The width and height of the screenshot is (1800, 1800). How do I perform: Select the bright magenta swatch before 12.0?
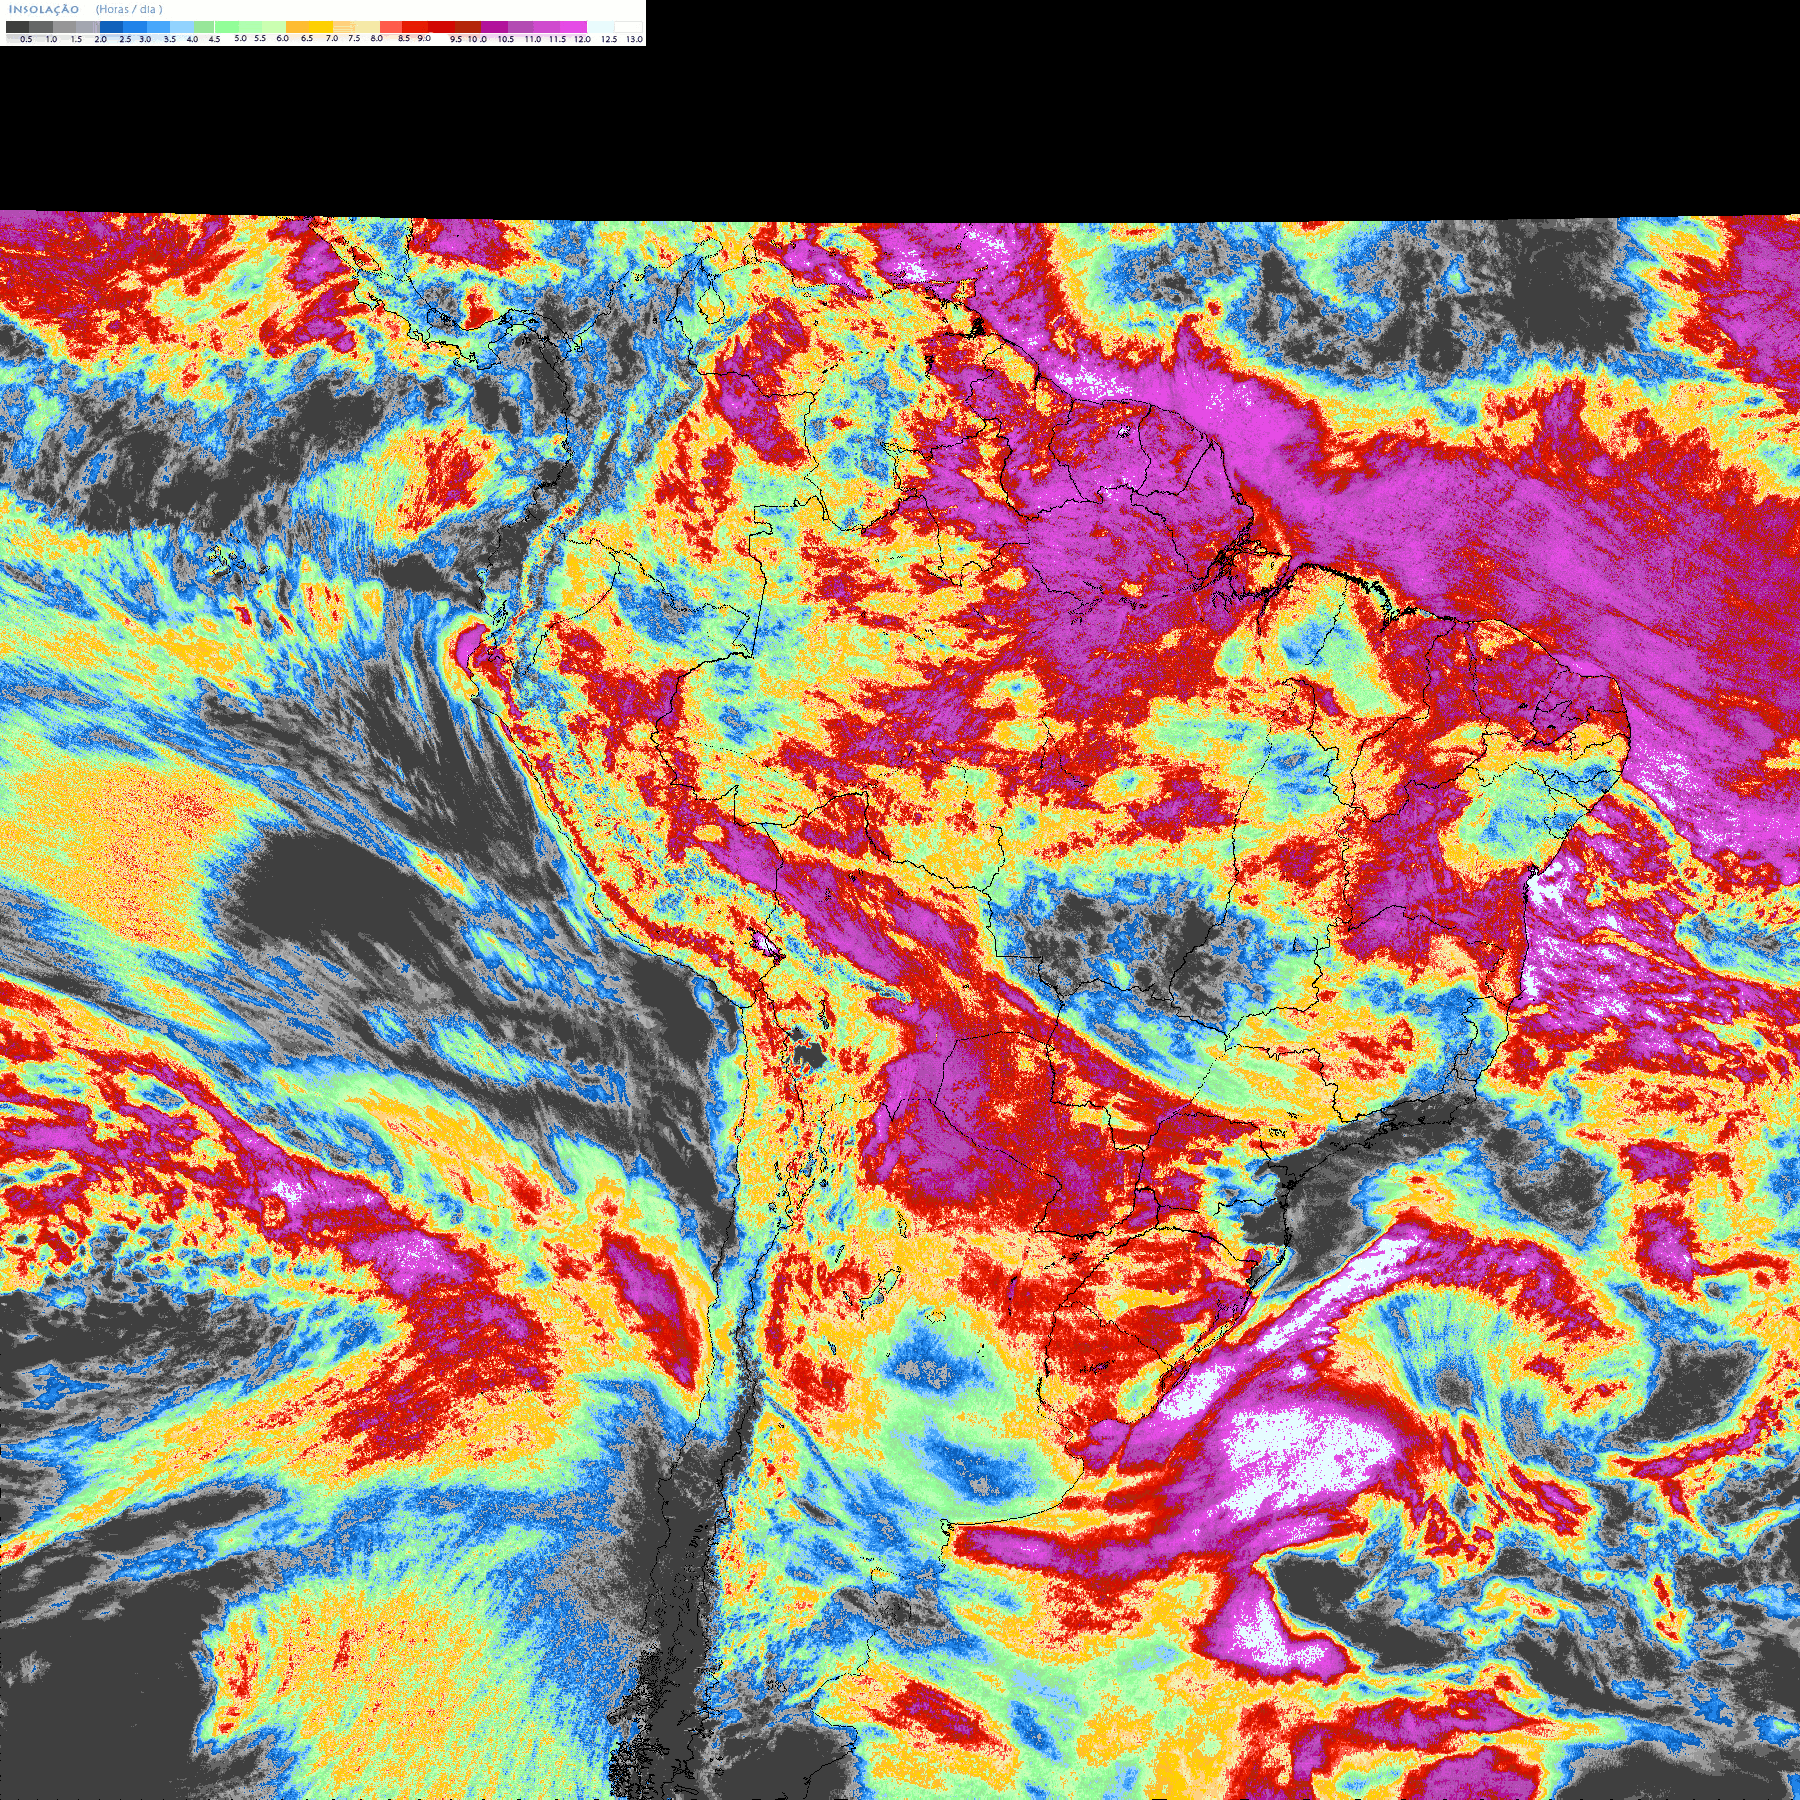point(573,27)
